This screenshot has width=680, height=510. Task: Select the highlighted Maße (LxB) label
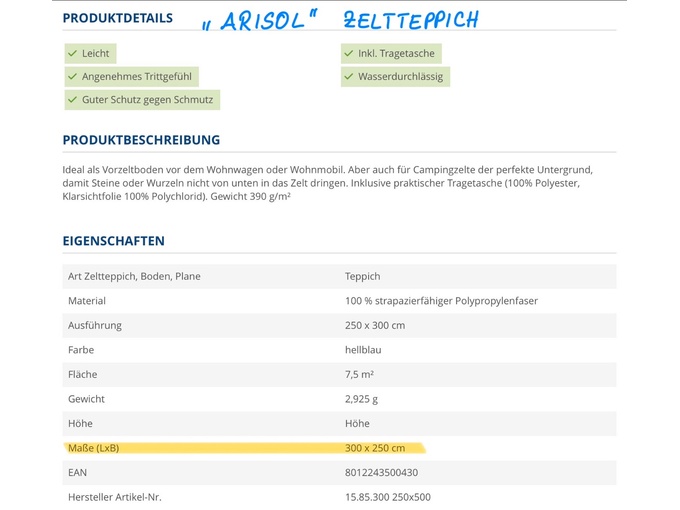(x=94, y=448)
